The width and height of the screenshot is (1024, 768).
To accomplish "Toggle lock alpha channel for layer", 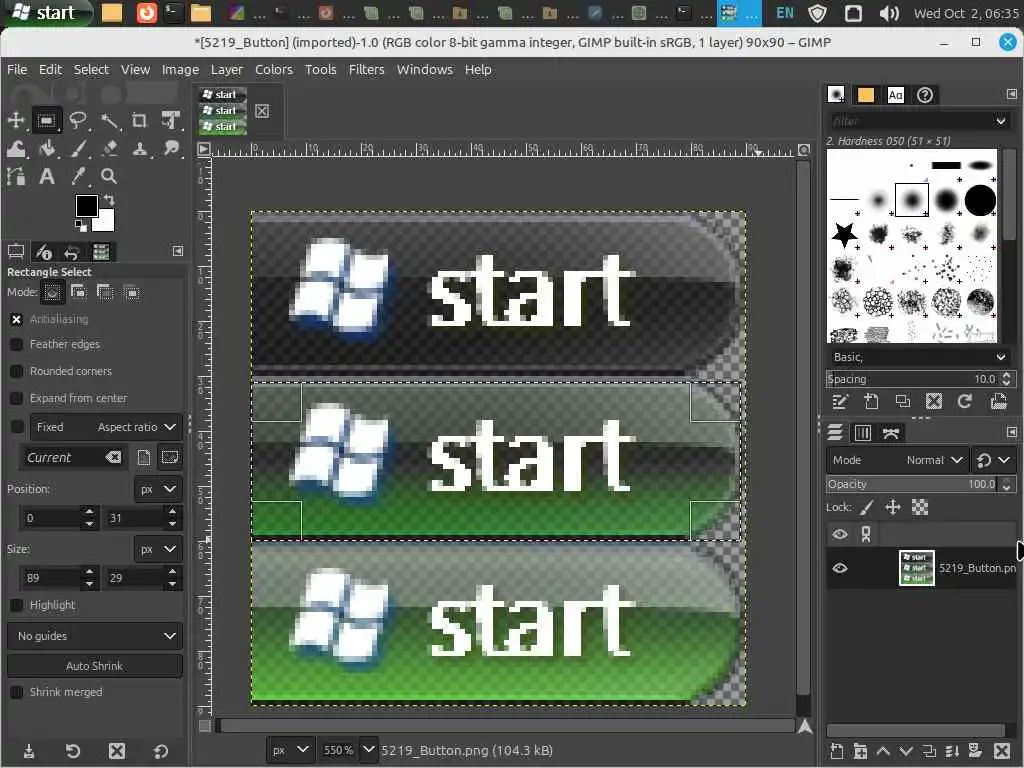I will 920,507.
